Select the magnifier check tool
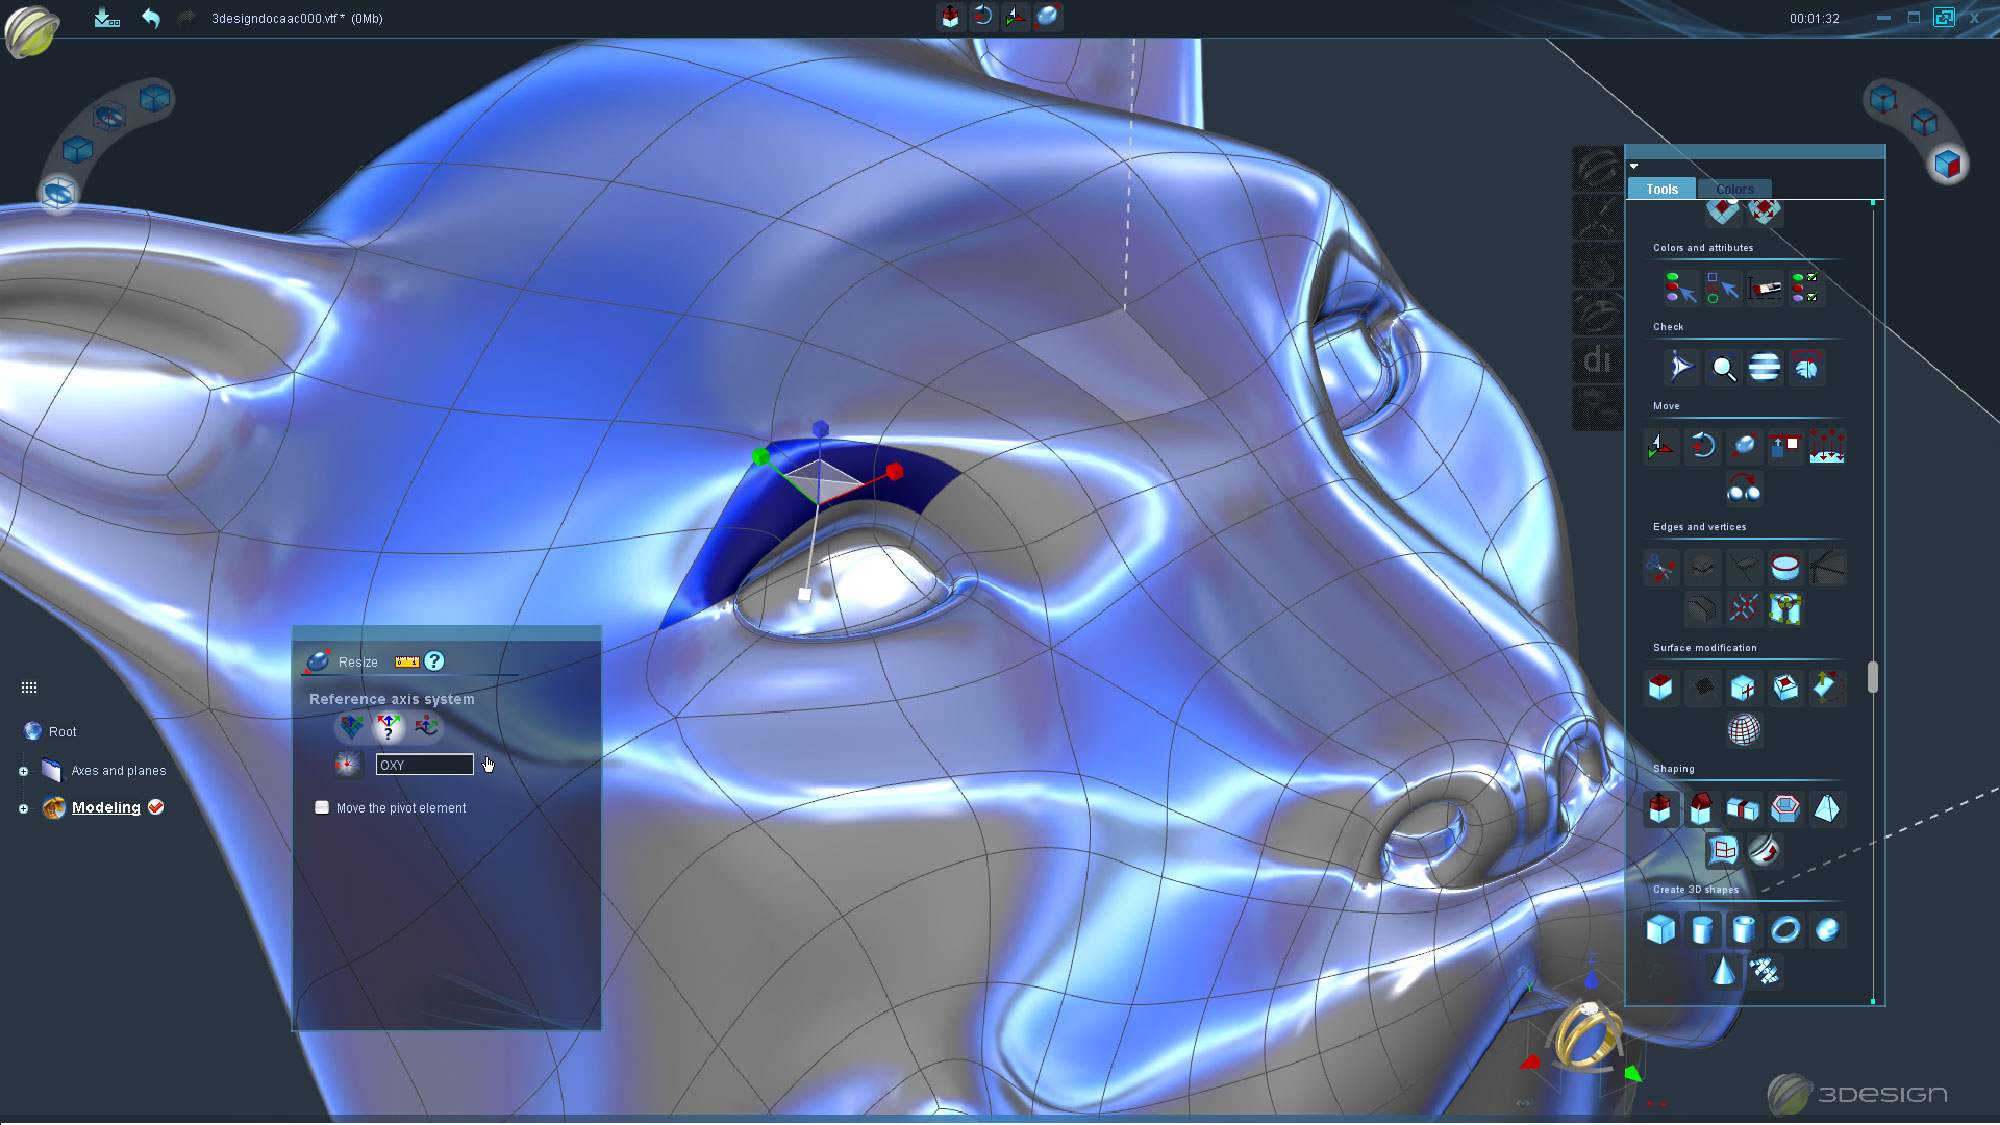The width and height of the screenshot is (2000, 1125). (1723, 368)
